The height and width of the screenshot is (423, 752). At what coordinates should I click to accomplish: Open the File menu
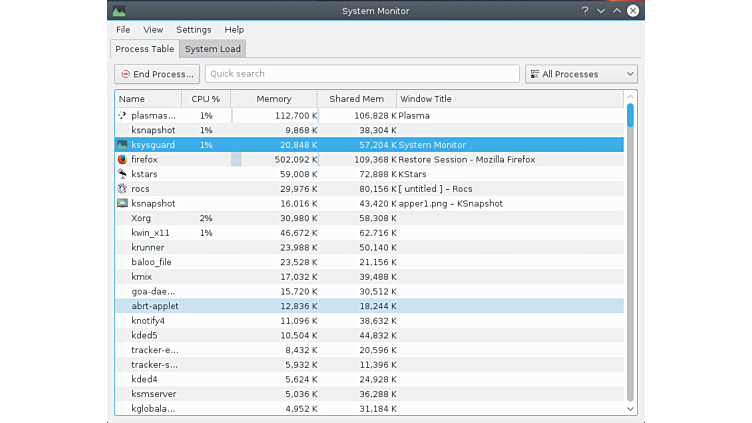tap(123, 30)
